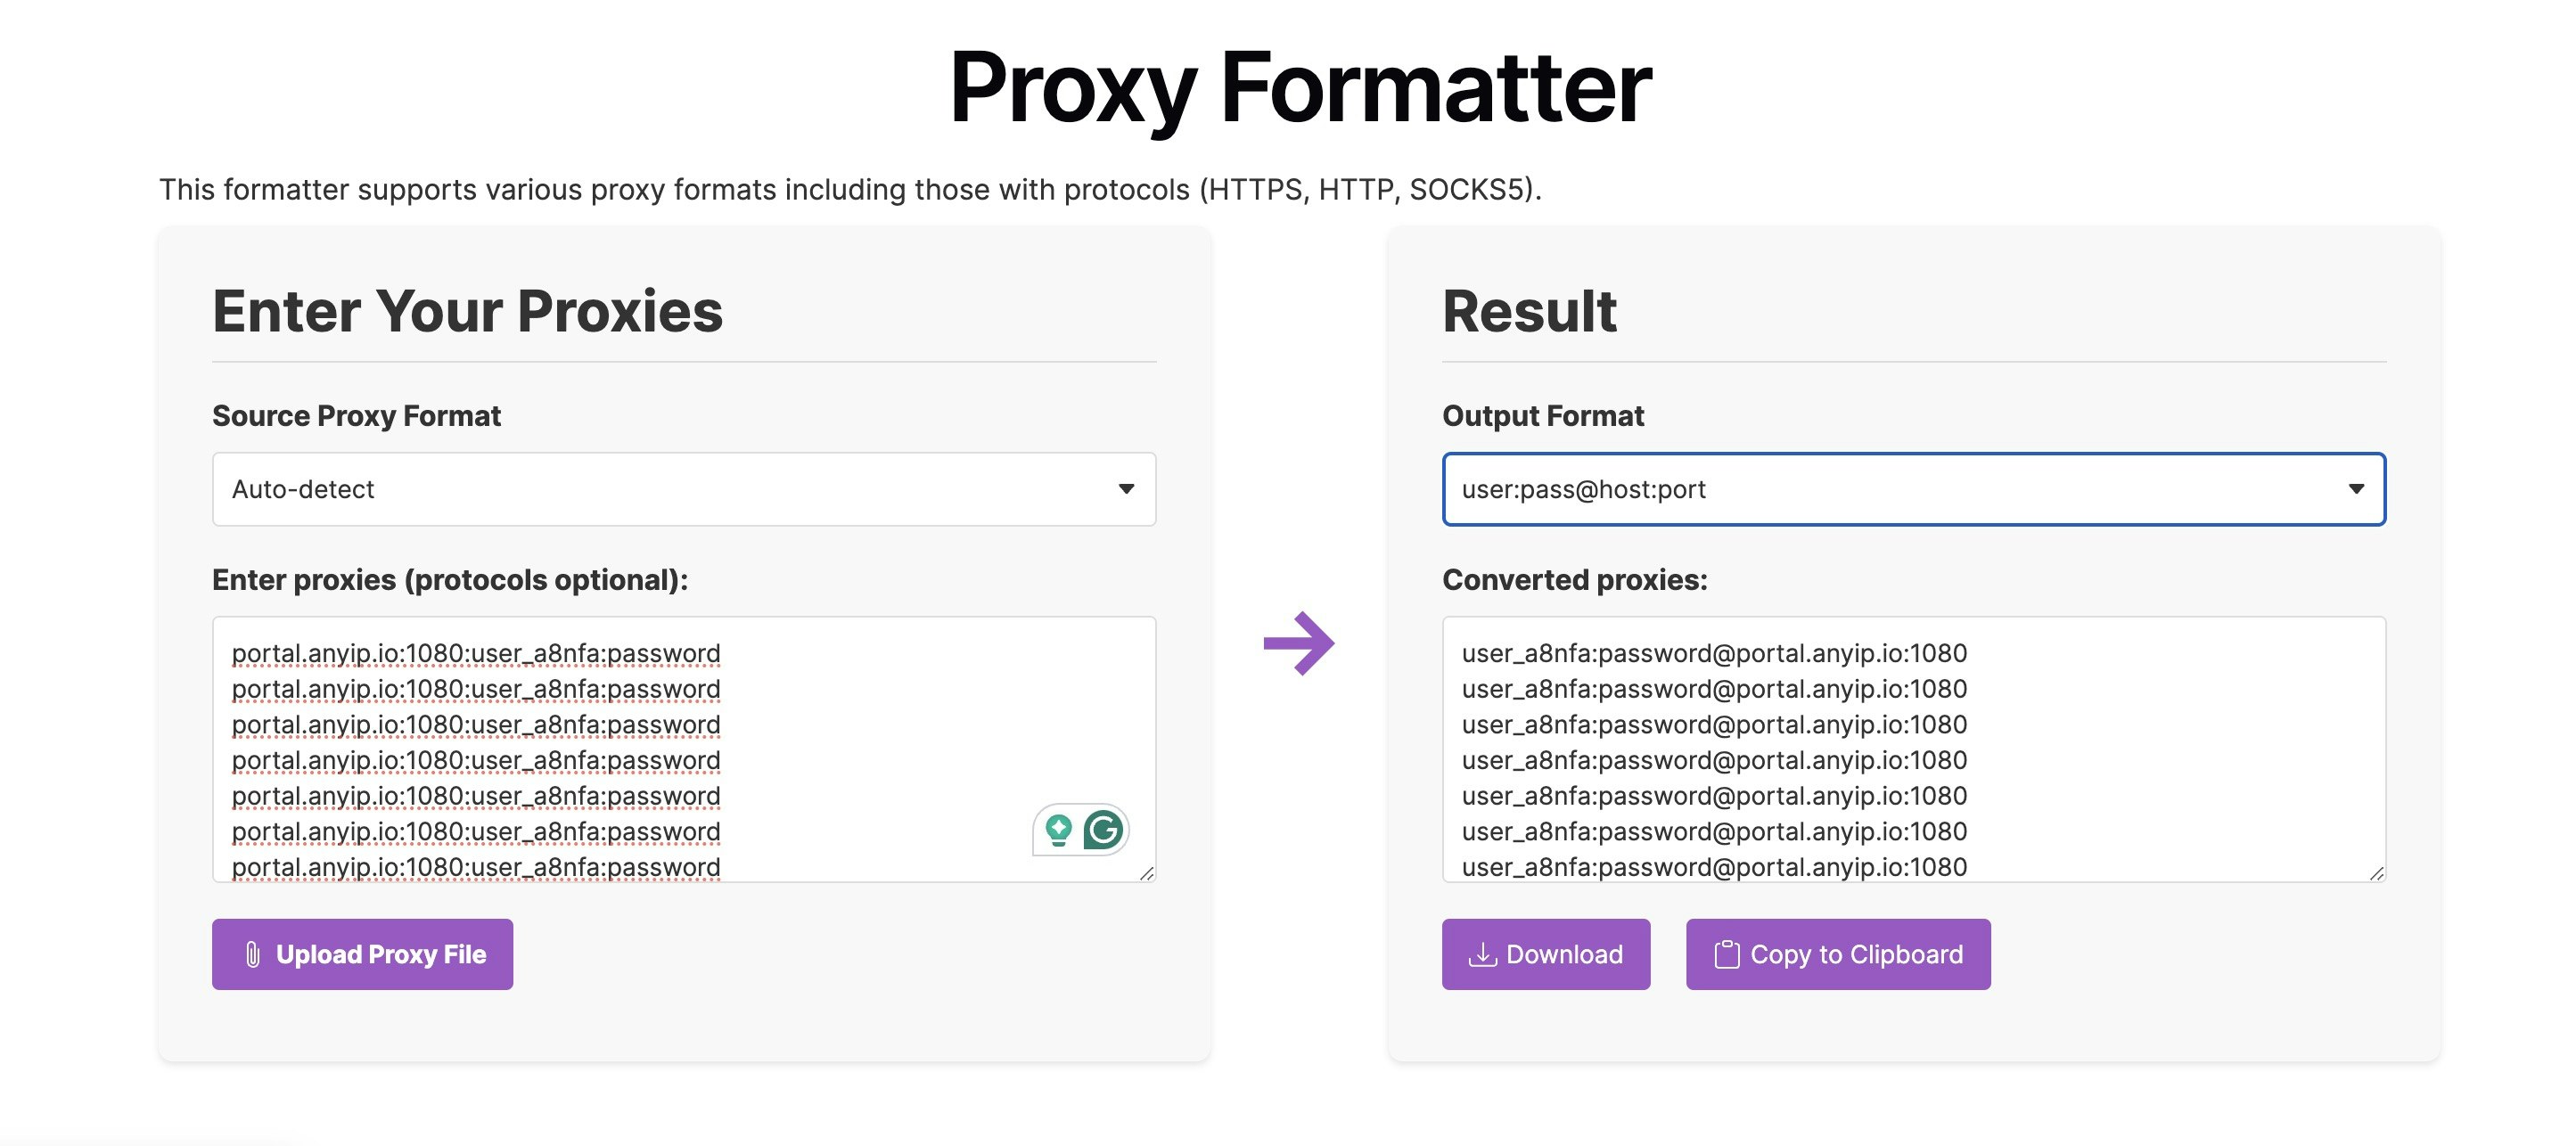Click the paperclip icon on Upload button
This screenshot has height=1146, width=2576.
[253, 954]
